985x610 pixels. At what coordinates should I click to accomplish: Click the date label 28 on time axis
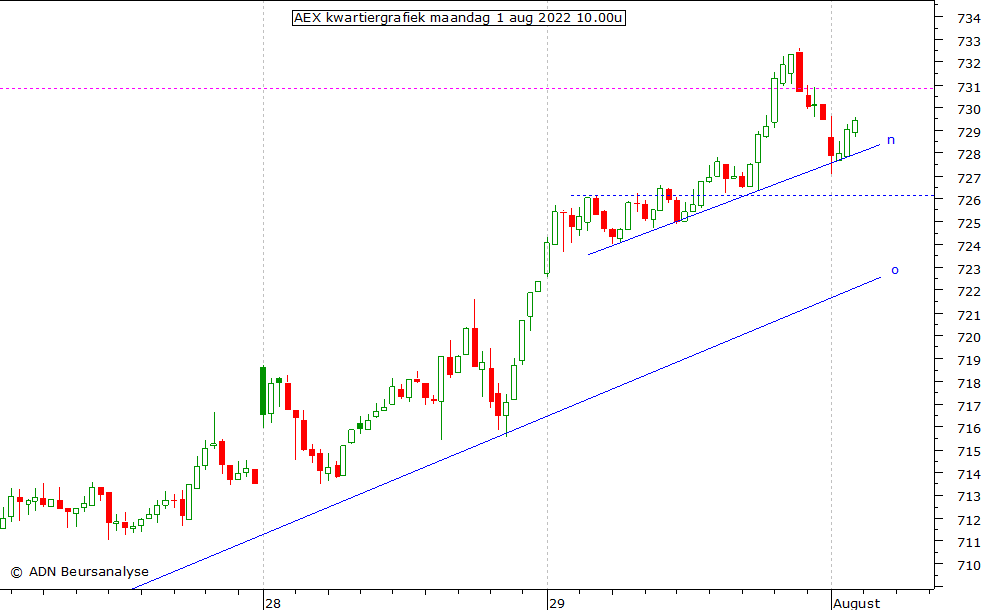272,603
